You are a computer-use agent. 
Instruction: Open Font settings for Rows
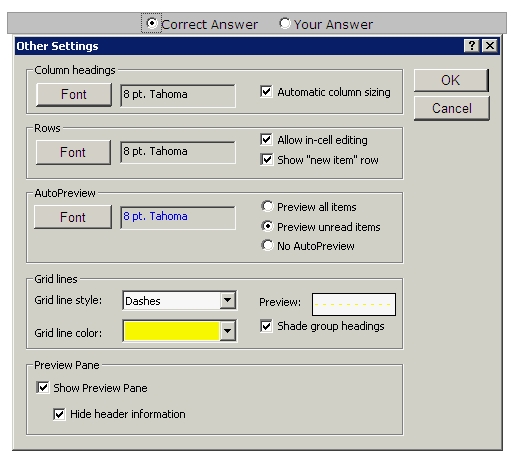tap(73, 152)
